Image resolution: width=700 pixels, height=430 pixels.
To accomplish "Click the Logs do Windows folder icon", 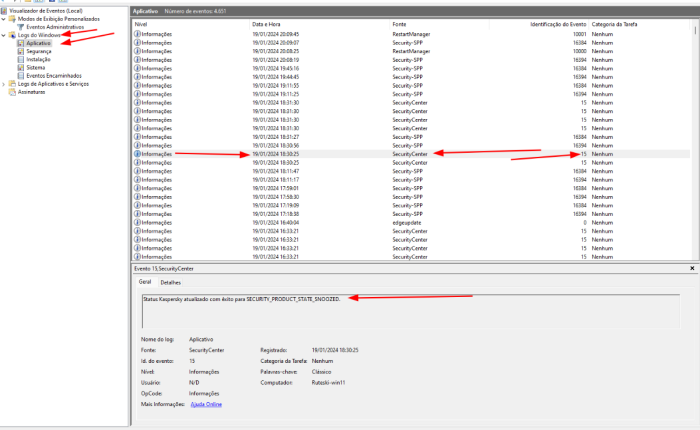I will [12, 35].
